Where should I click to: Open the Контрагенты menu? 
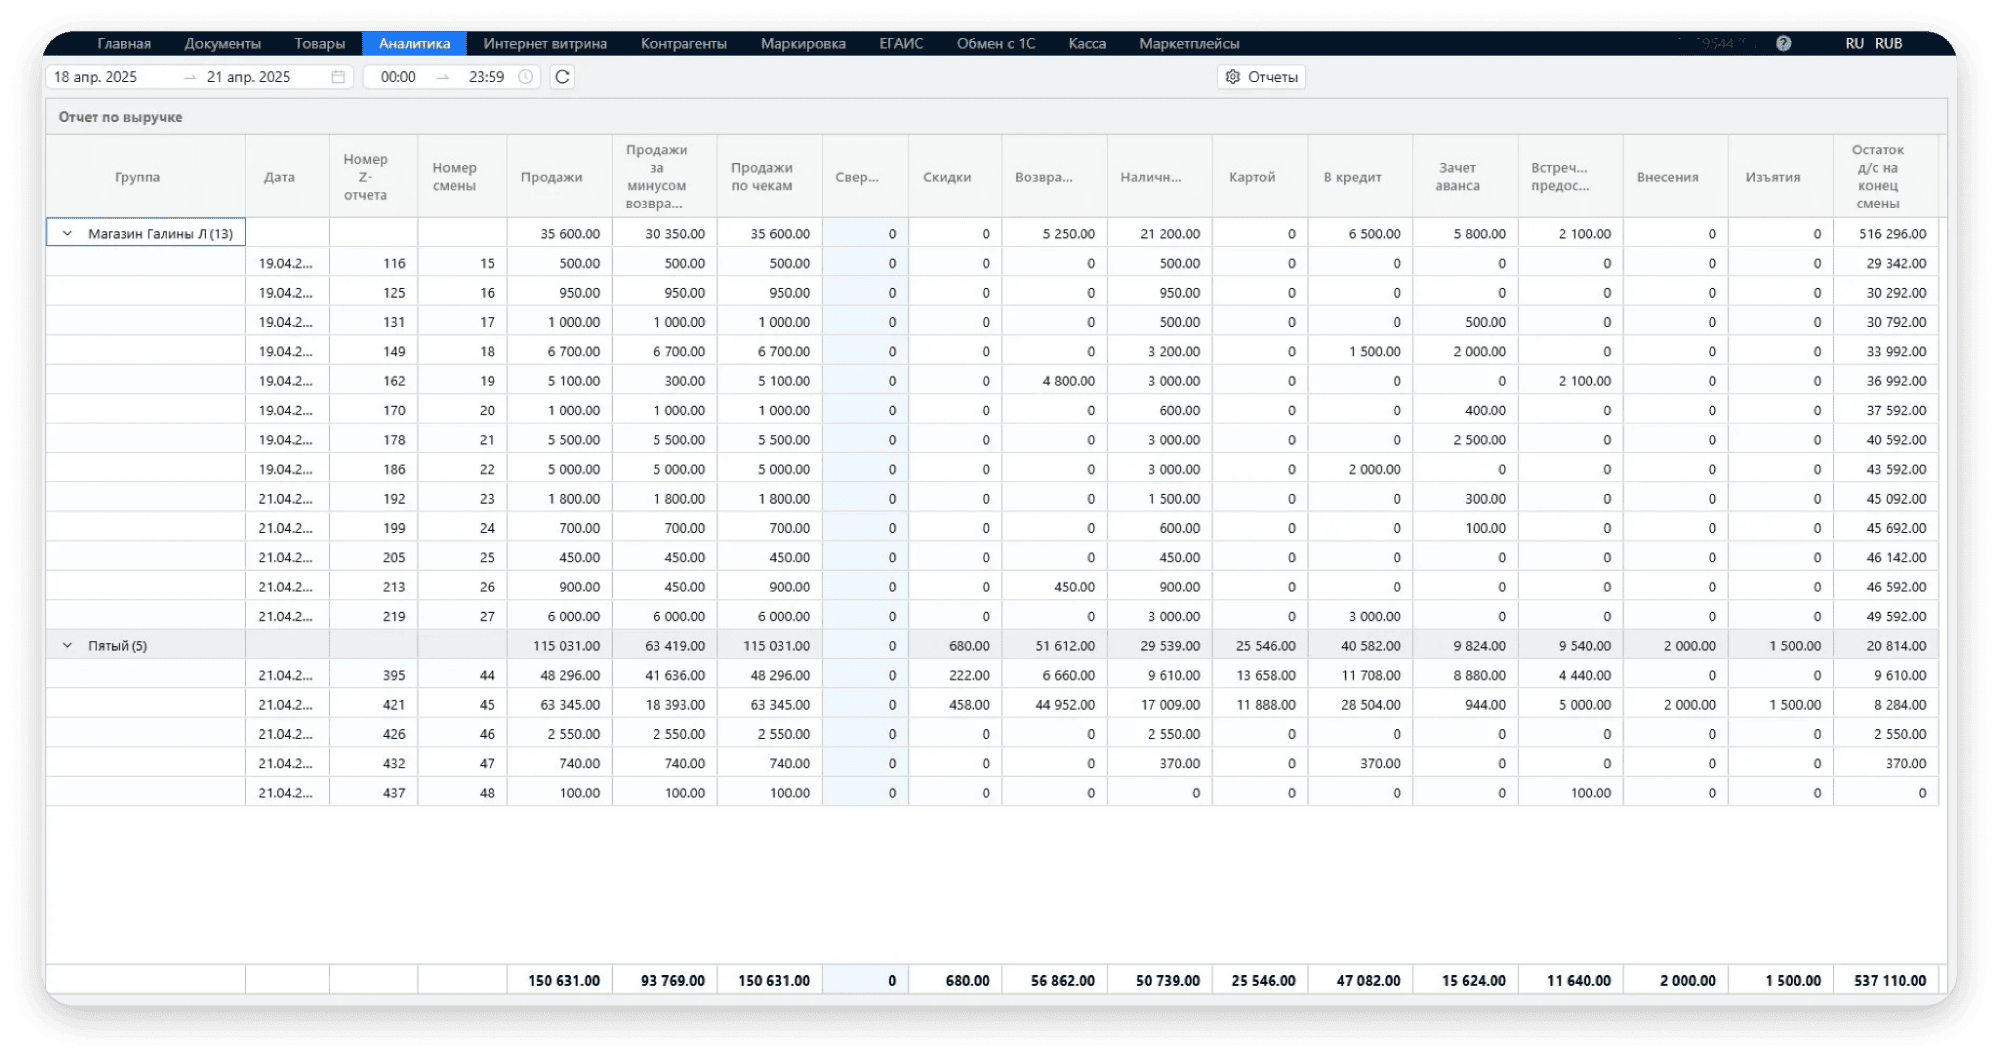coord(684,44)
